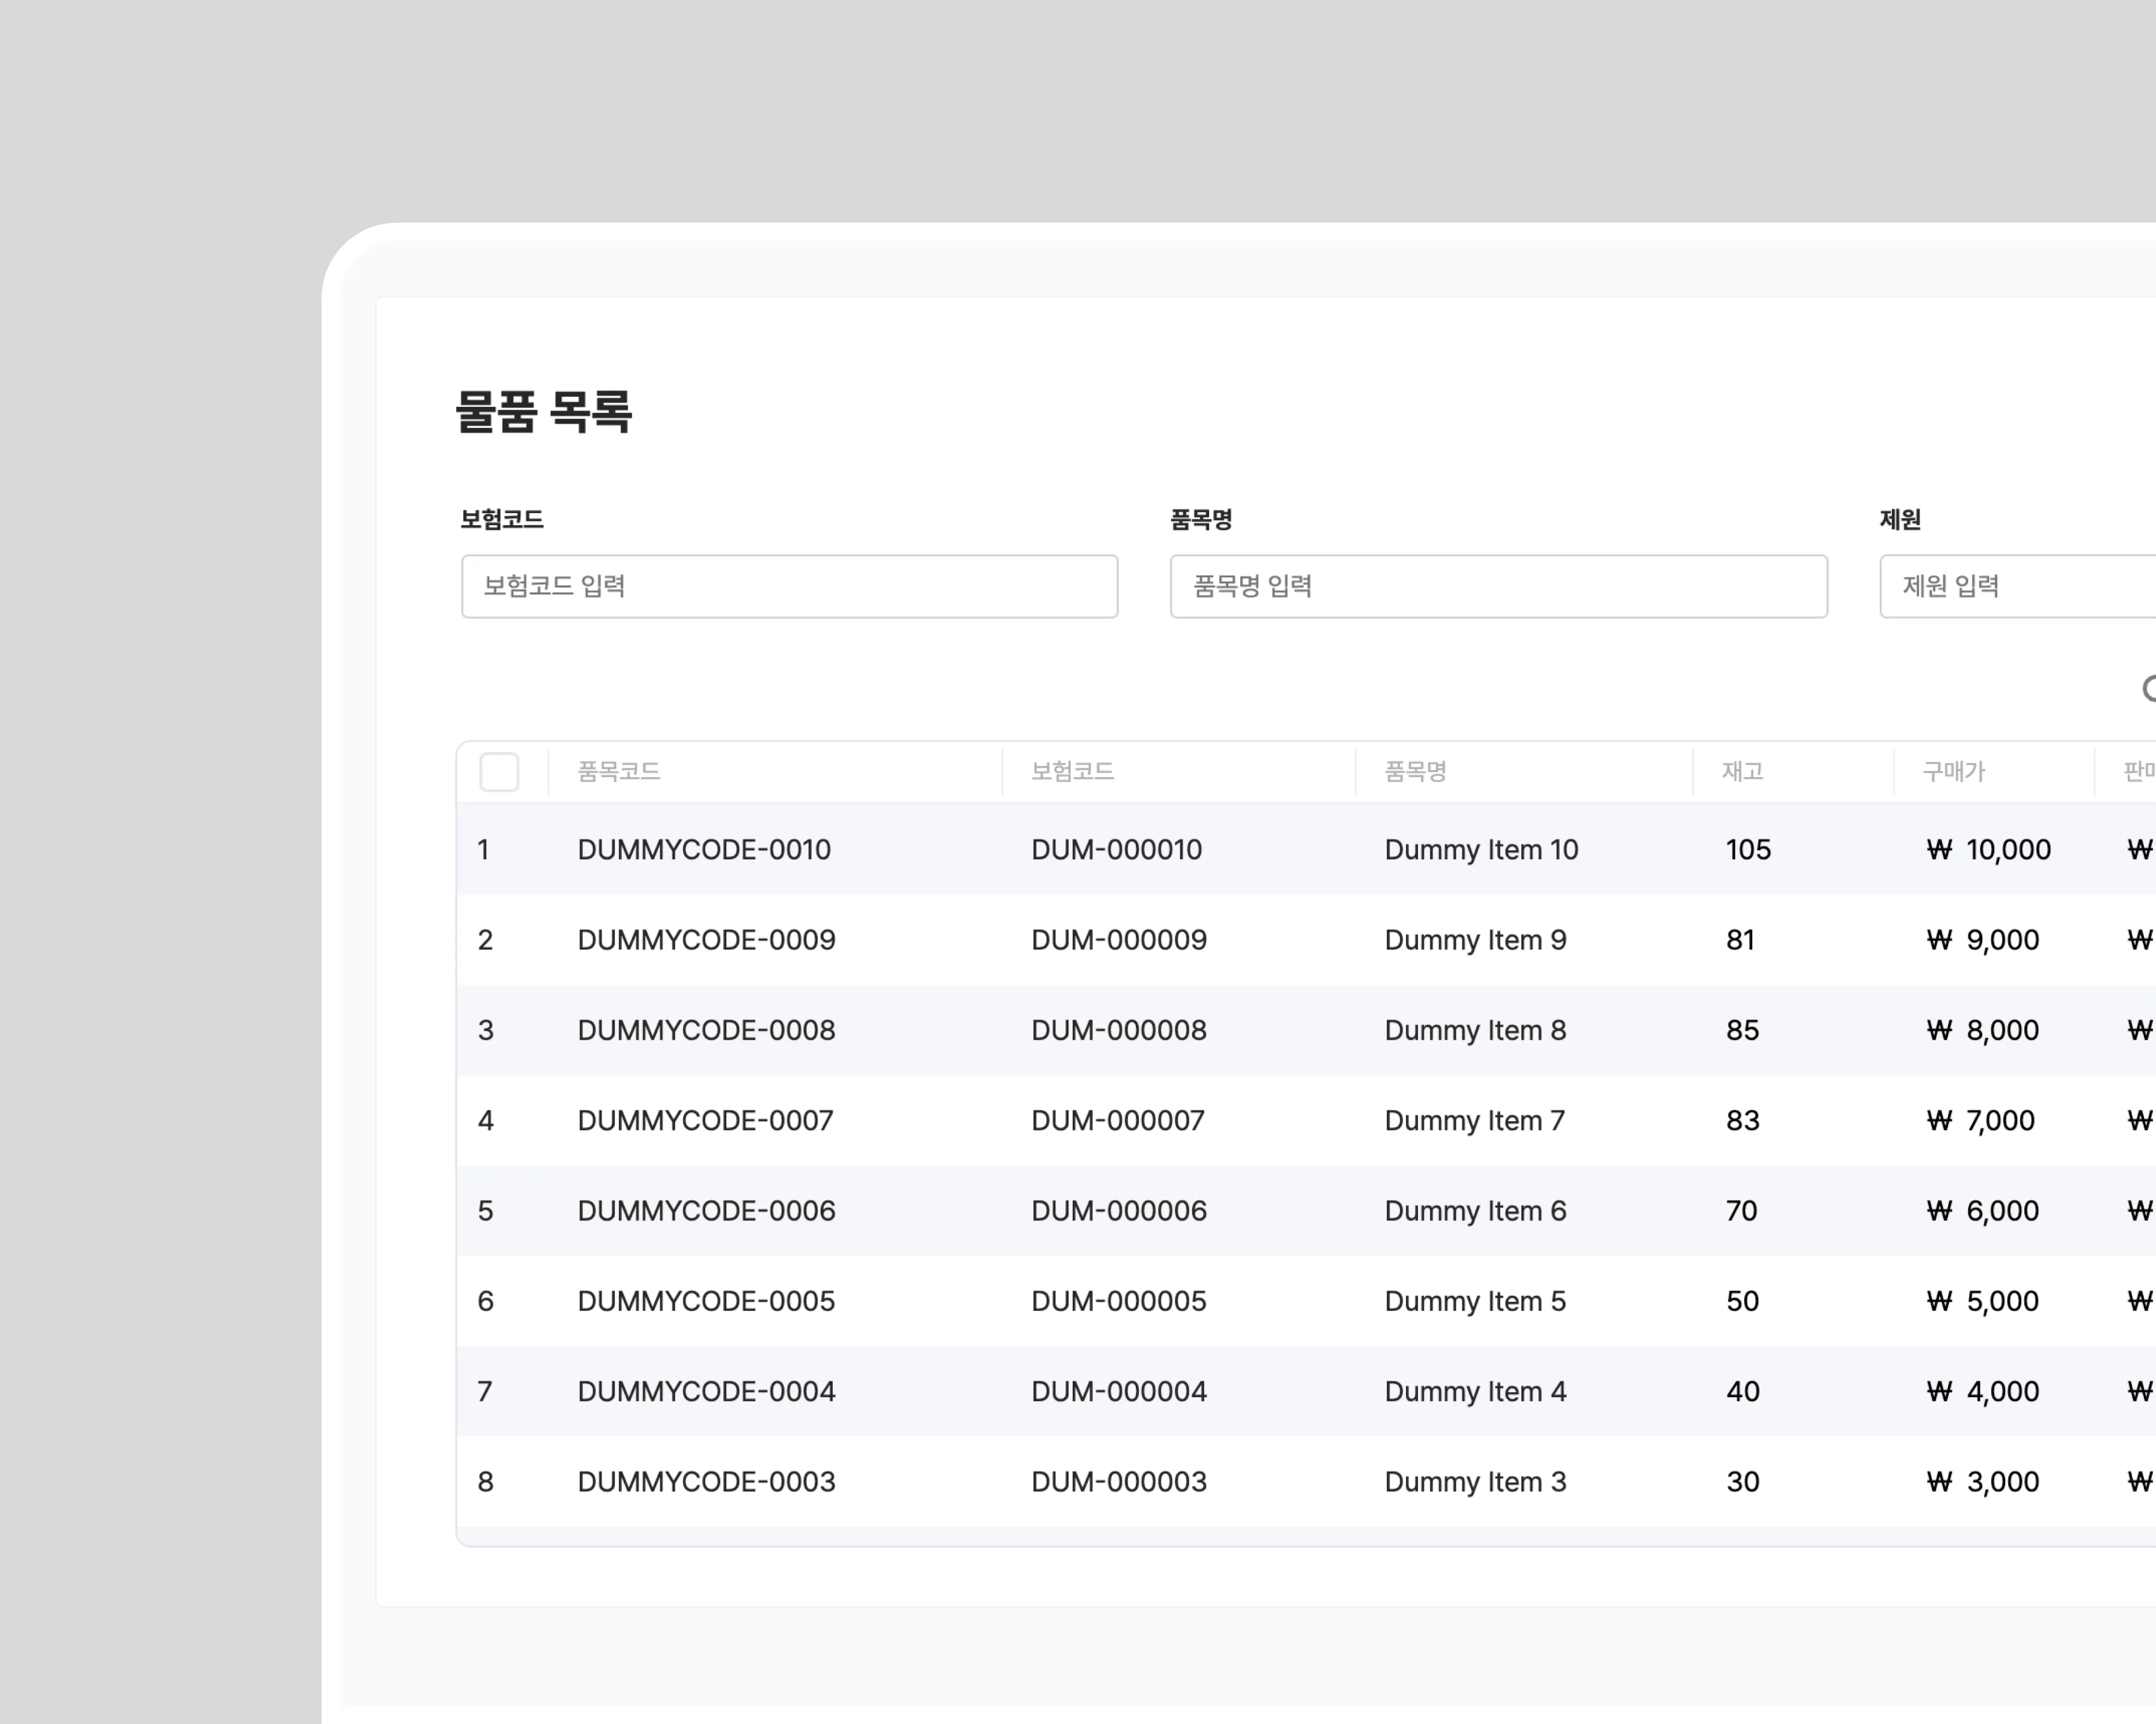Click purchase price ₩ 6,000
2156x1724 pixels.
(x=1982, y=1211)
